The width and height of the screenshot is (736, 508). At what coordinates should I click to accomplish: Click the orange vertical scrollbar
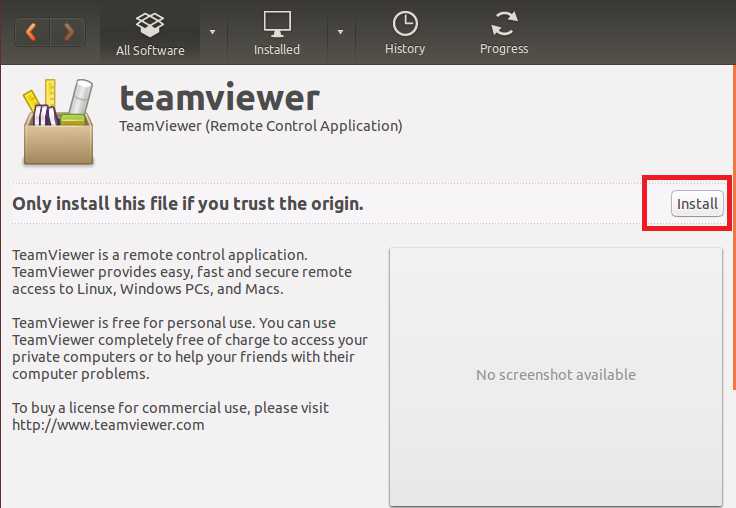(x=734, y=228)
